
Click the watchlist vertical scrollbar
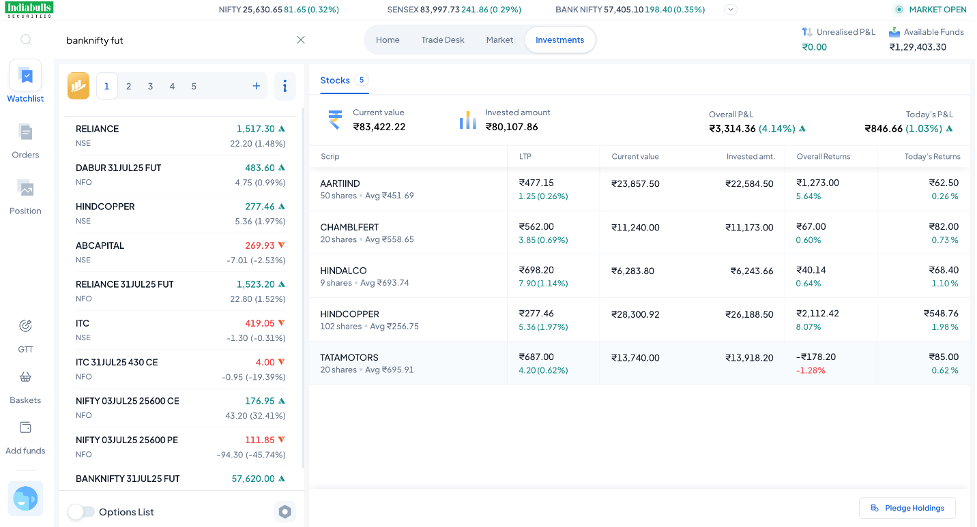coord(303,287)
